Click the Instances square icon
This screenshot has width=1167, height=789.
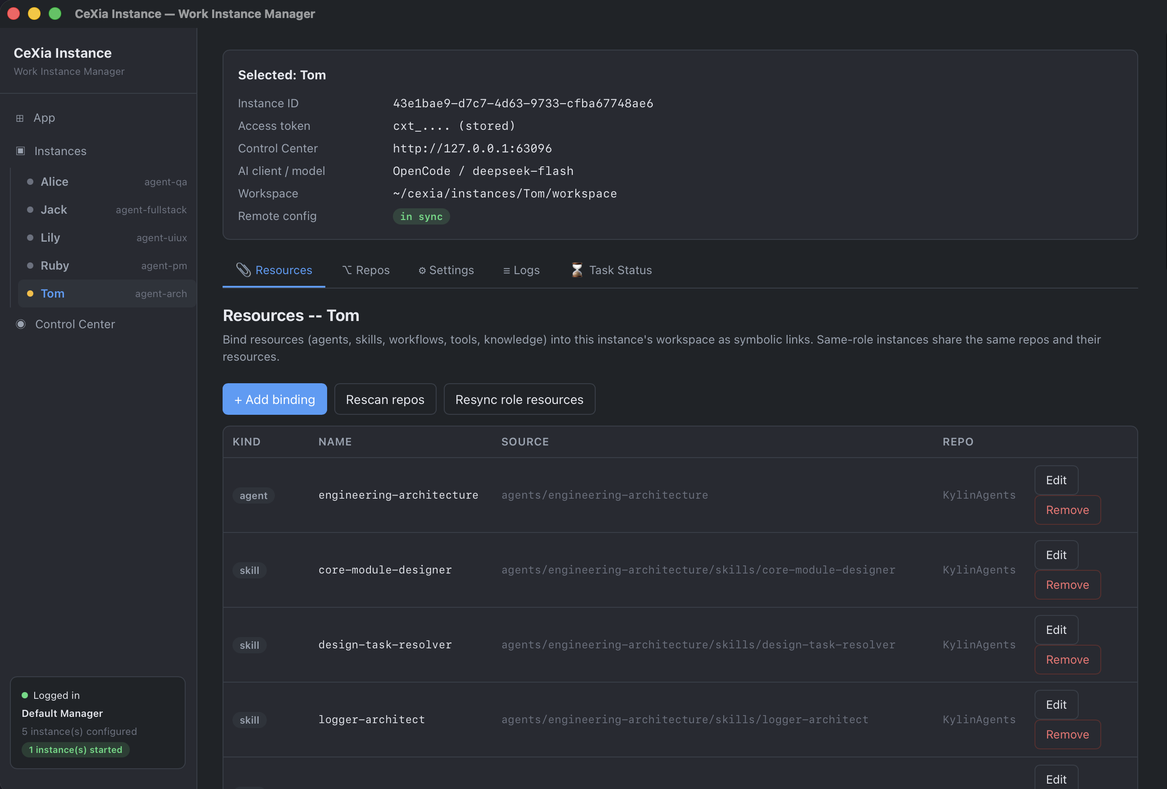[x=21, y=151]
